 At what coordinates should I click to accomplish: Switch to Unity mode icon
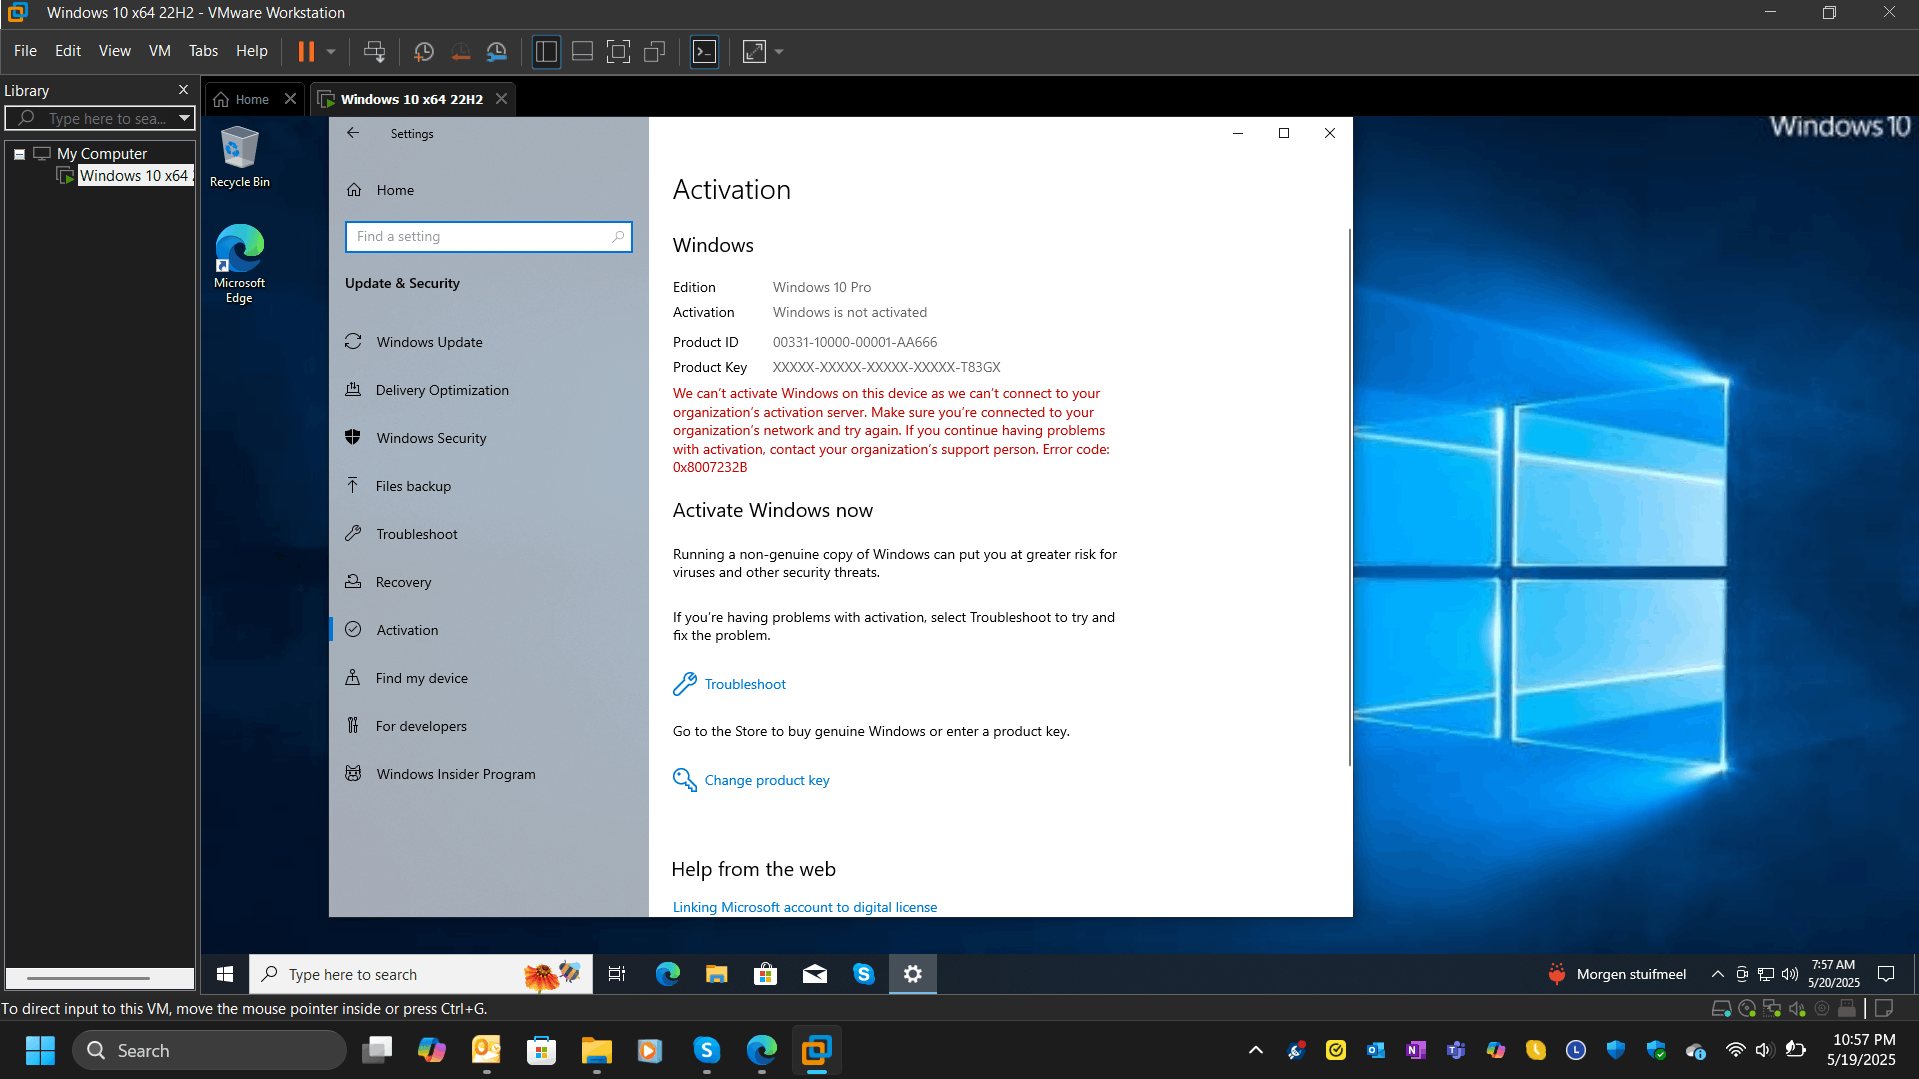click(655, 51)
